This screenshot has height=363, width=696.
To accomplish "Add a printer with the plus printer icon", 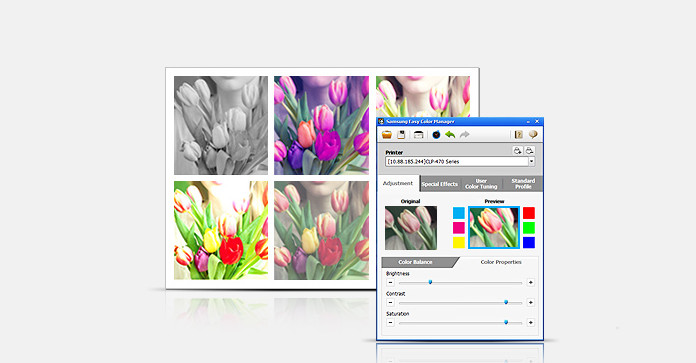I will (518, 150).
